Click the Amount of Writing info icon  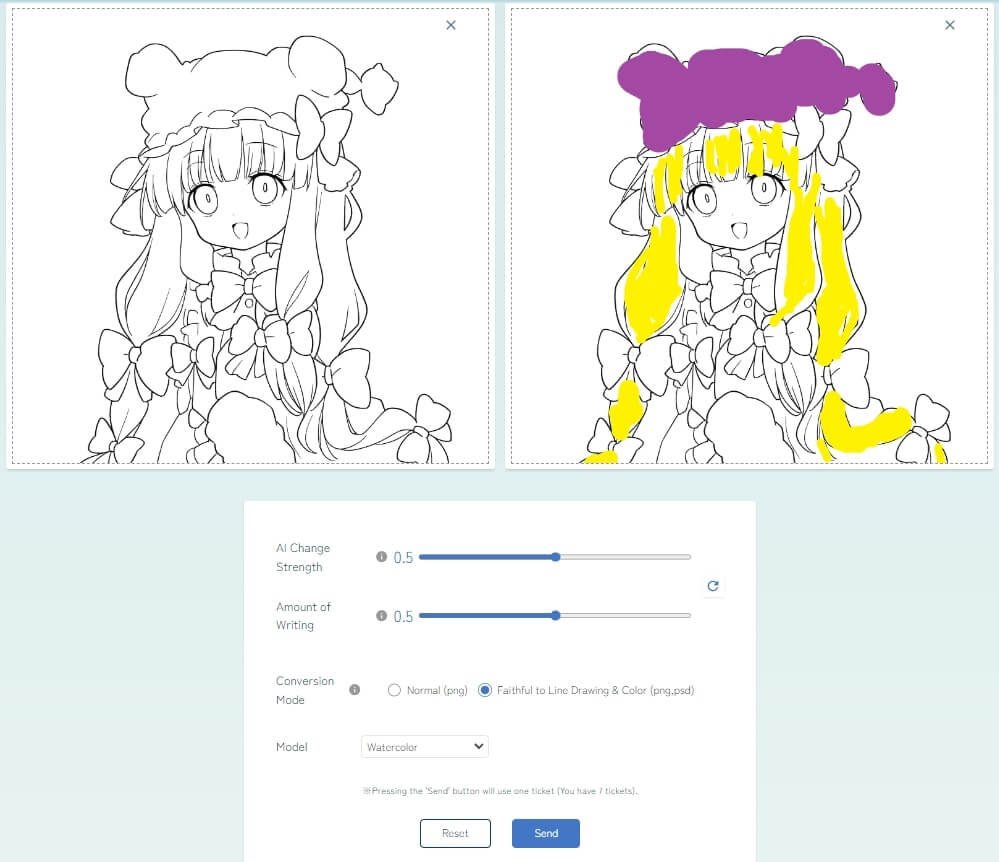pos(381,615)
